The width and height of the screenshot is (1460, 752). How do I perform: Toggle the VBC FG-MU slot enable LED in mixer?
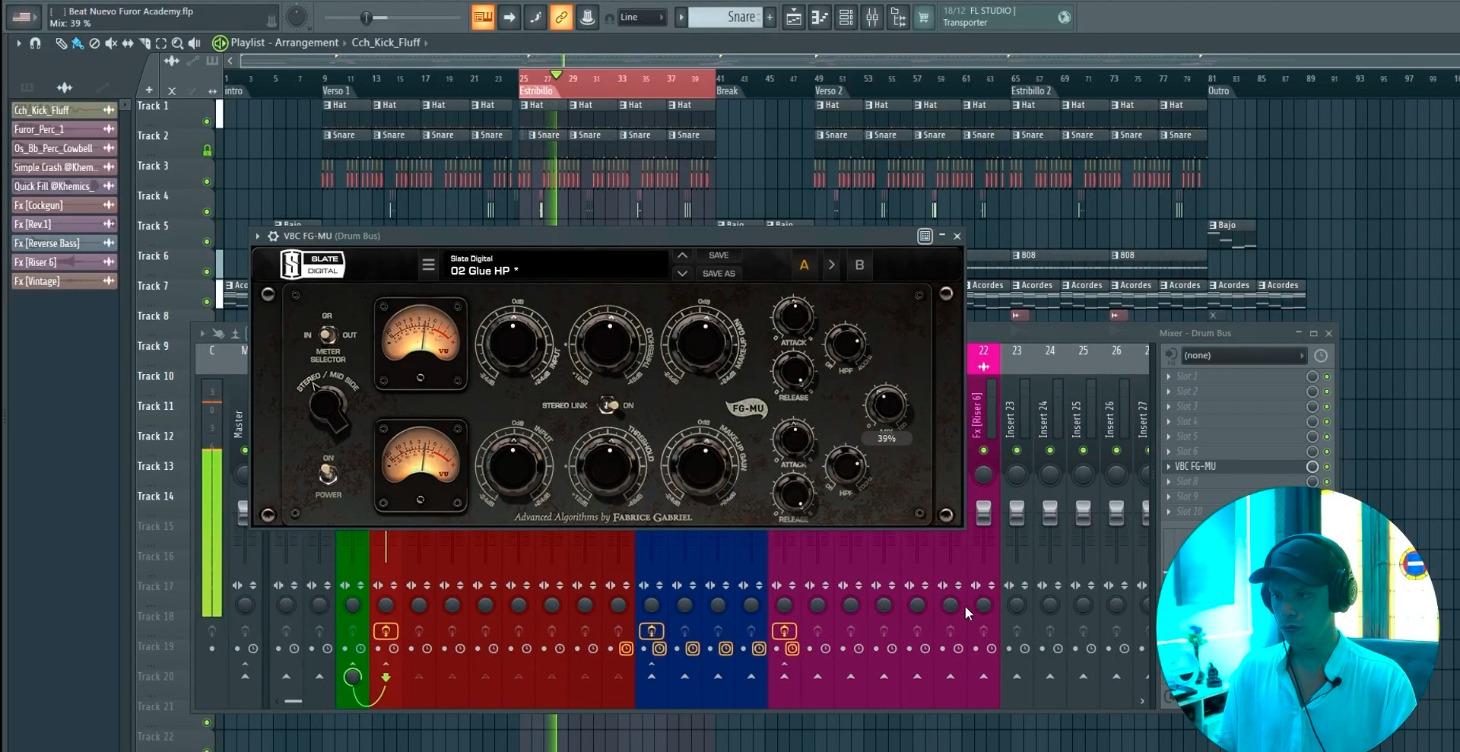point(1327,467)
